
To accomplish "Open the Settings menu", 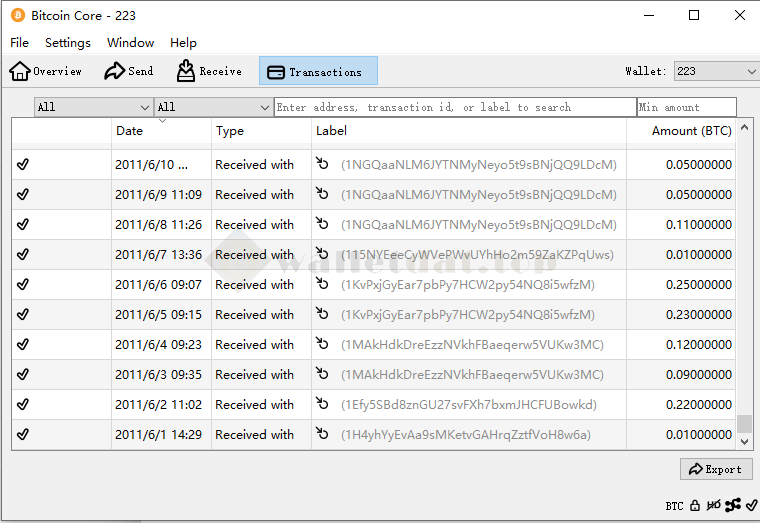I will 67,43.
